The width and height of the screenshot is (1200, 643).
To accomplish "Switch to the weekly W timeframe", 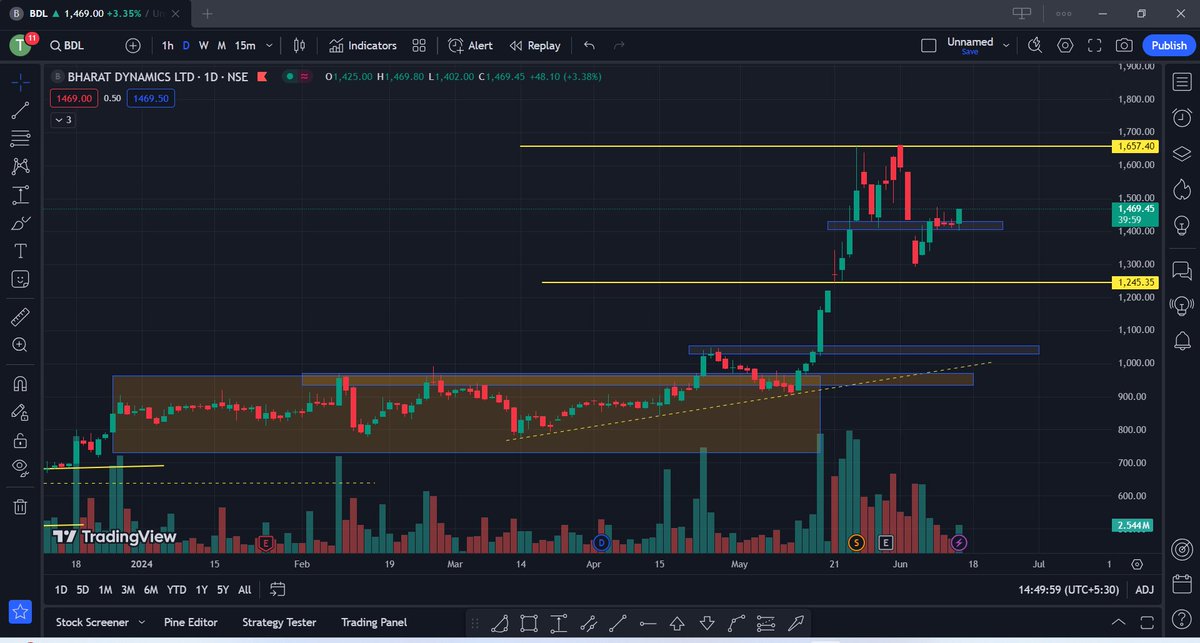I will [x=204, y=46].
